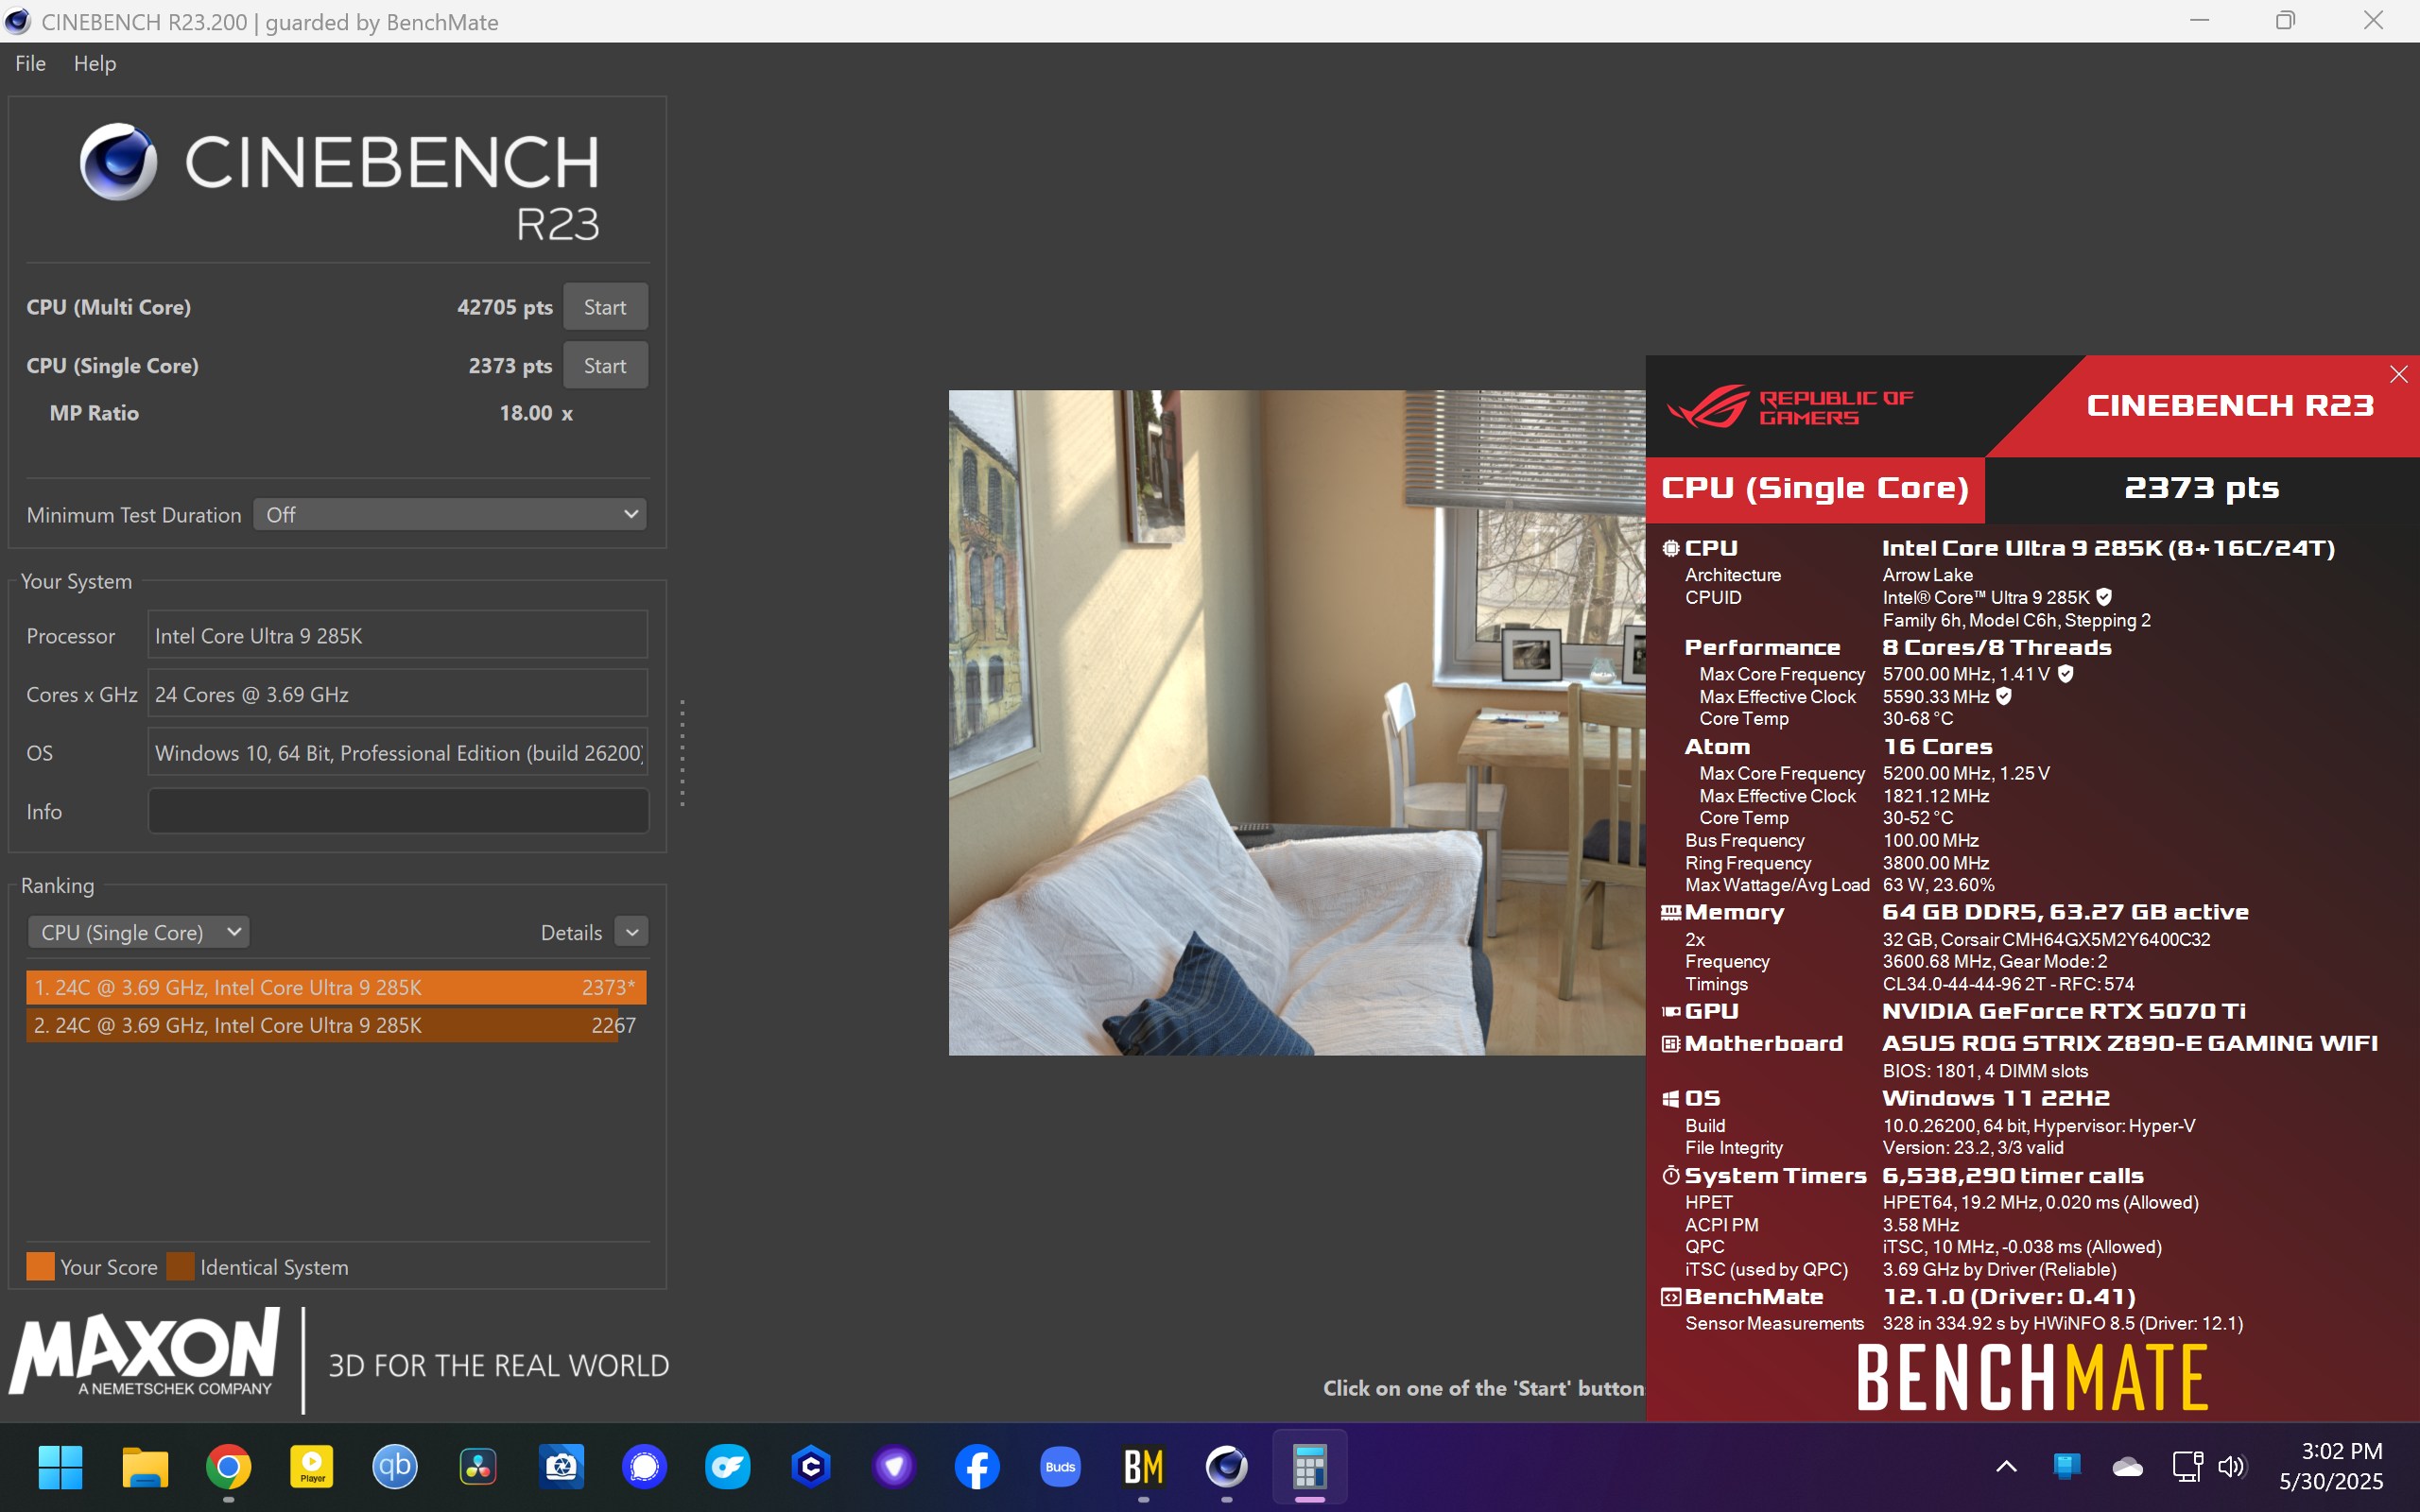
Task: Click the rendered room preview image
Action: 1297,723
